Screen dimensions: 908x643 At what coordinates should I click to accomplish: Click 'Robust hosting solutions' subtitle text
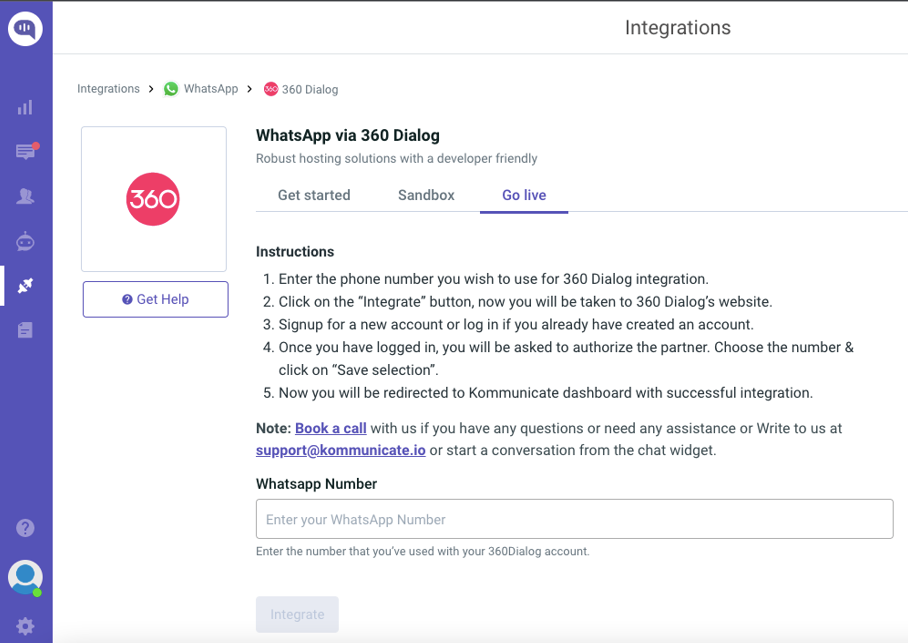point(397,159)
